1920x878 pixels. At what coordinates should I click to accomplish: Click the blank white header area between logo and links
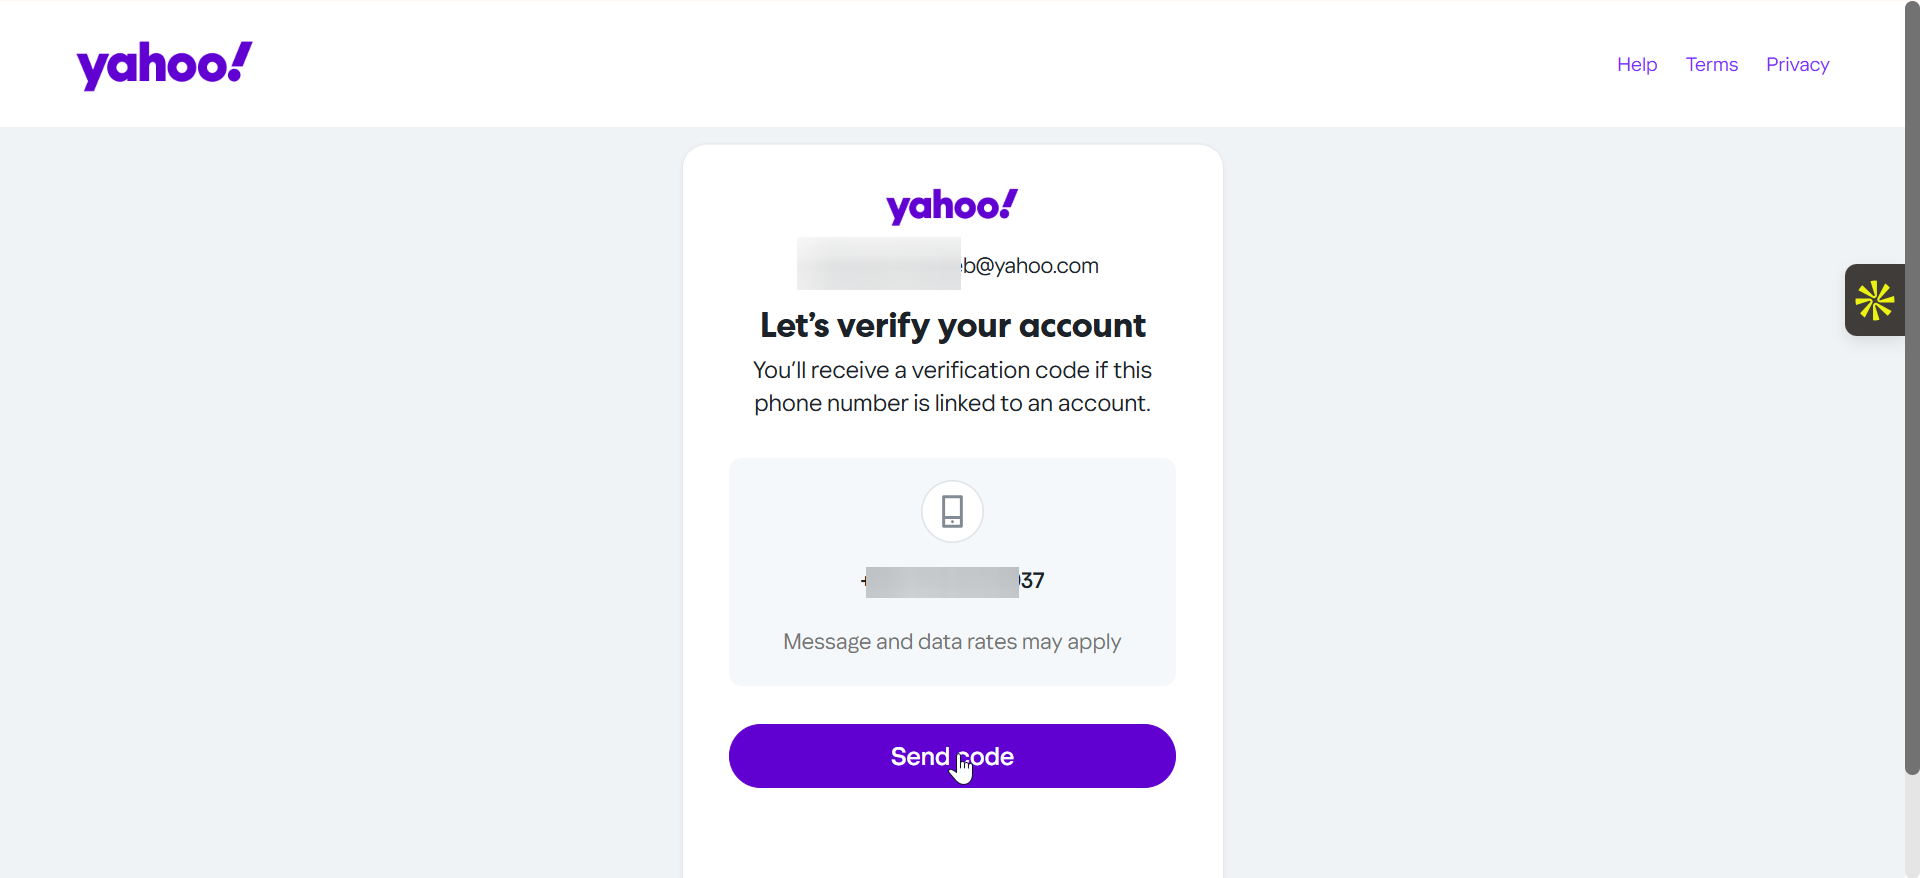pos(900,65)
